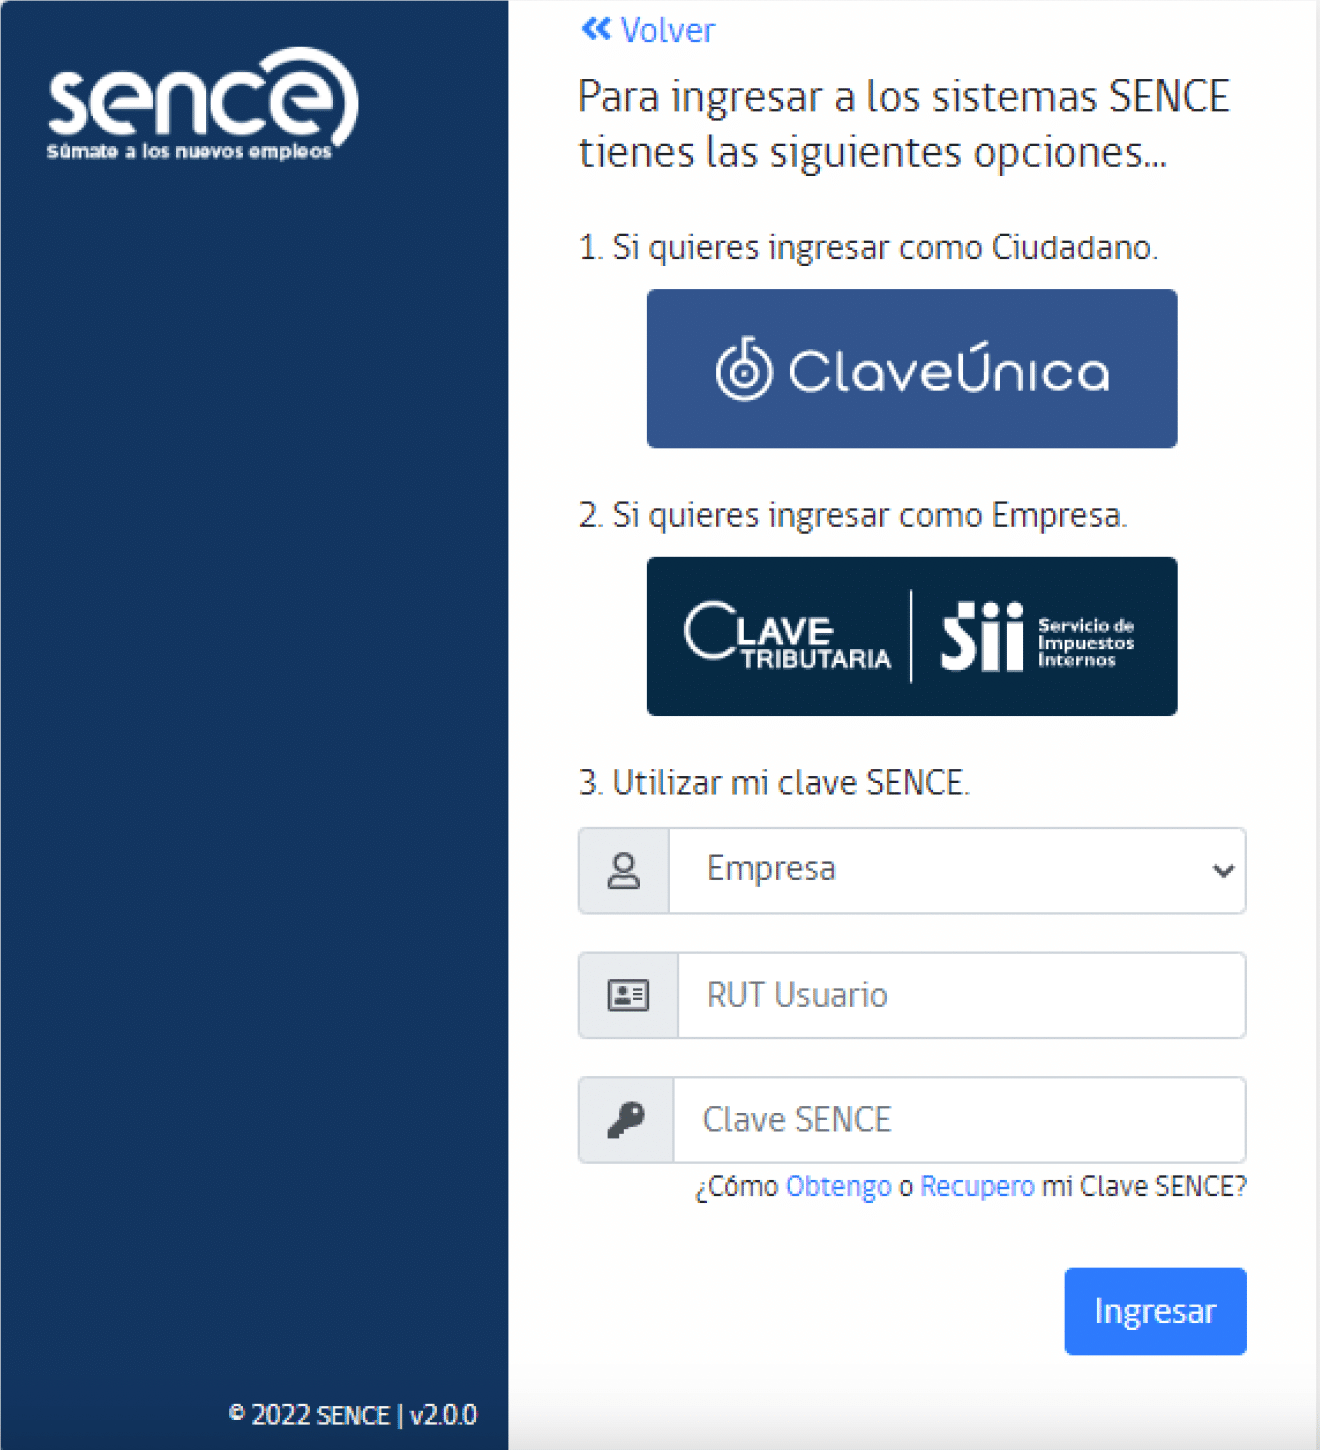
Task: Open the Obtengo link
Action: (x=838, y=1186)
